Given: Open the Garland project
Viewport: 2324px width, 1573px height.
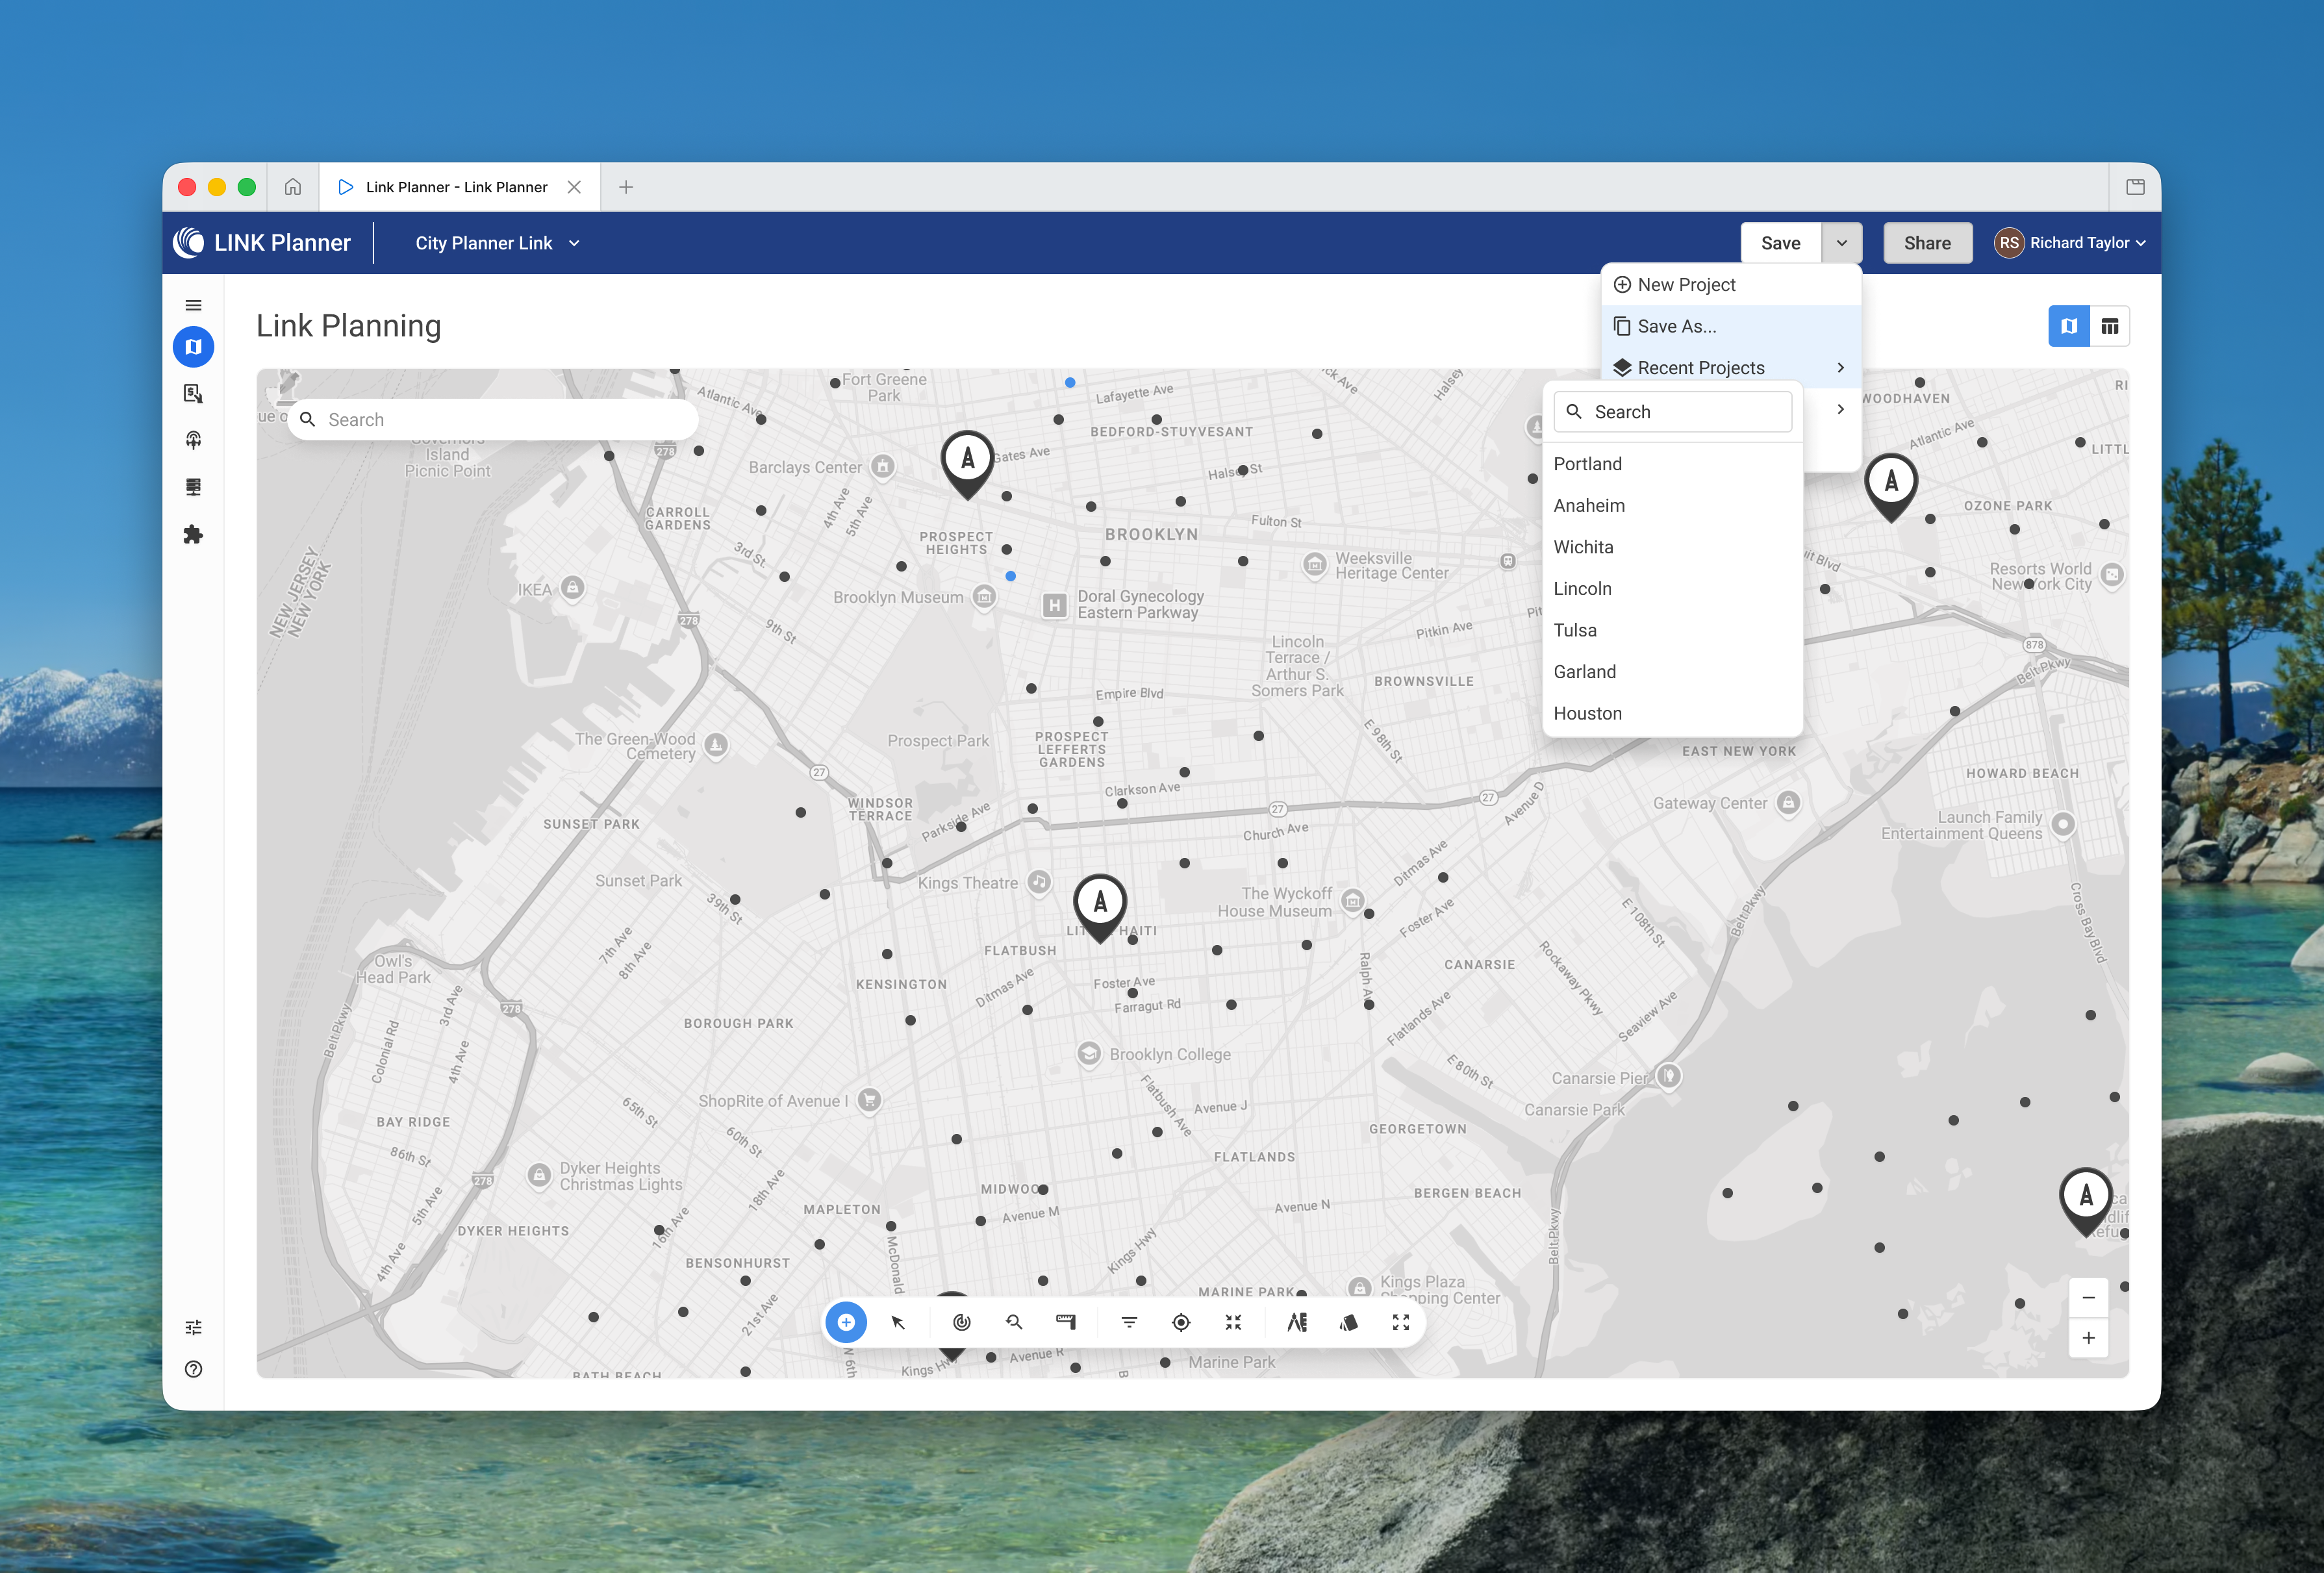Looking at the screenshot, I should (x=1673, y=672).
